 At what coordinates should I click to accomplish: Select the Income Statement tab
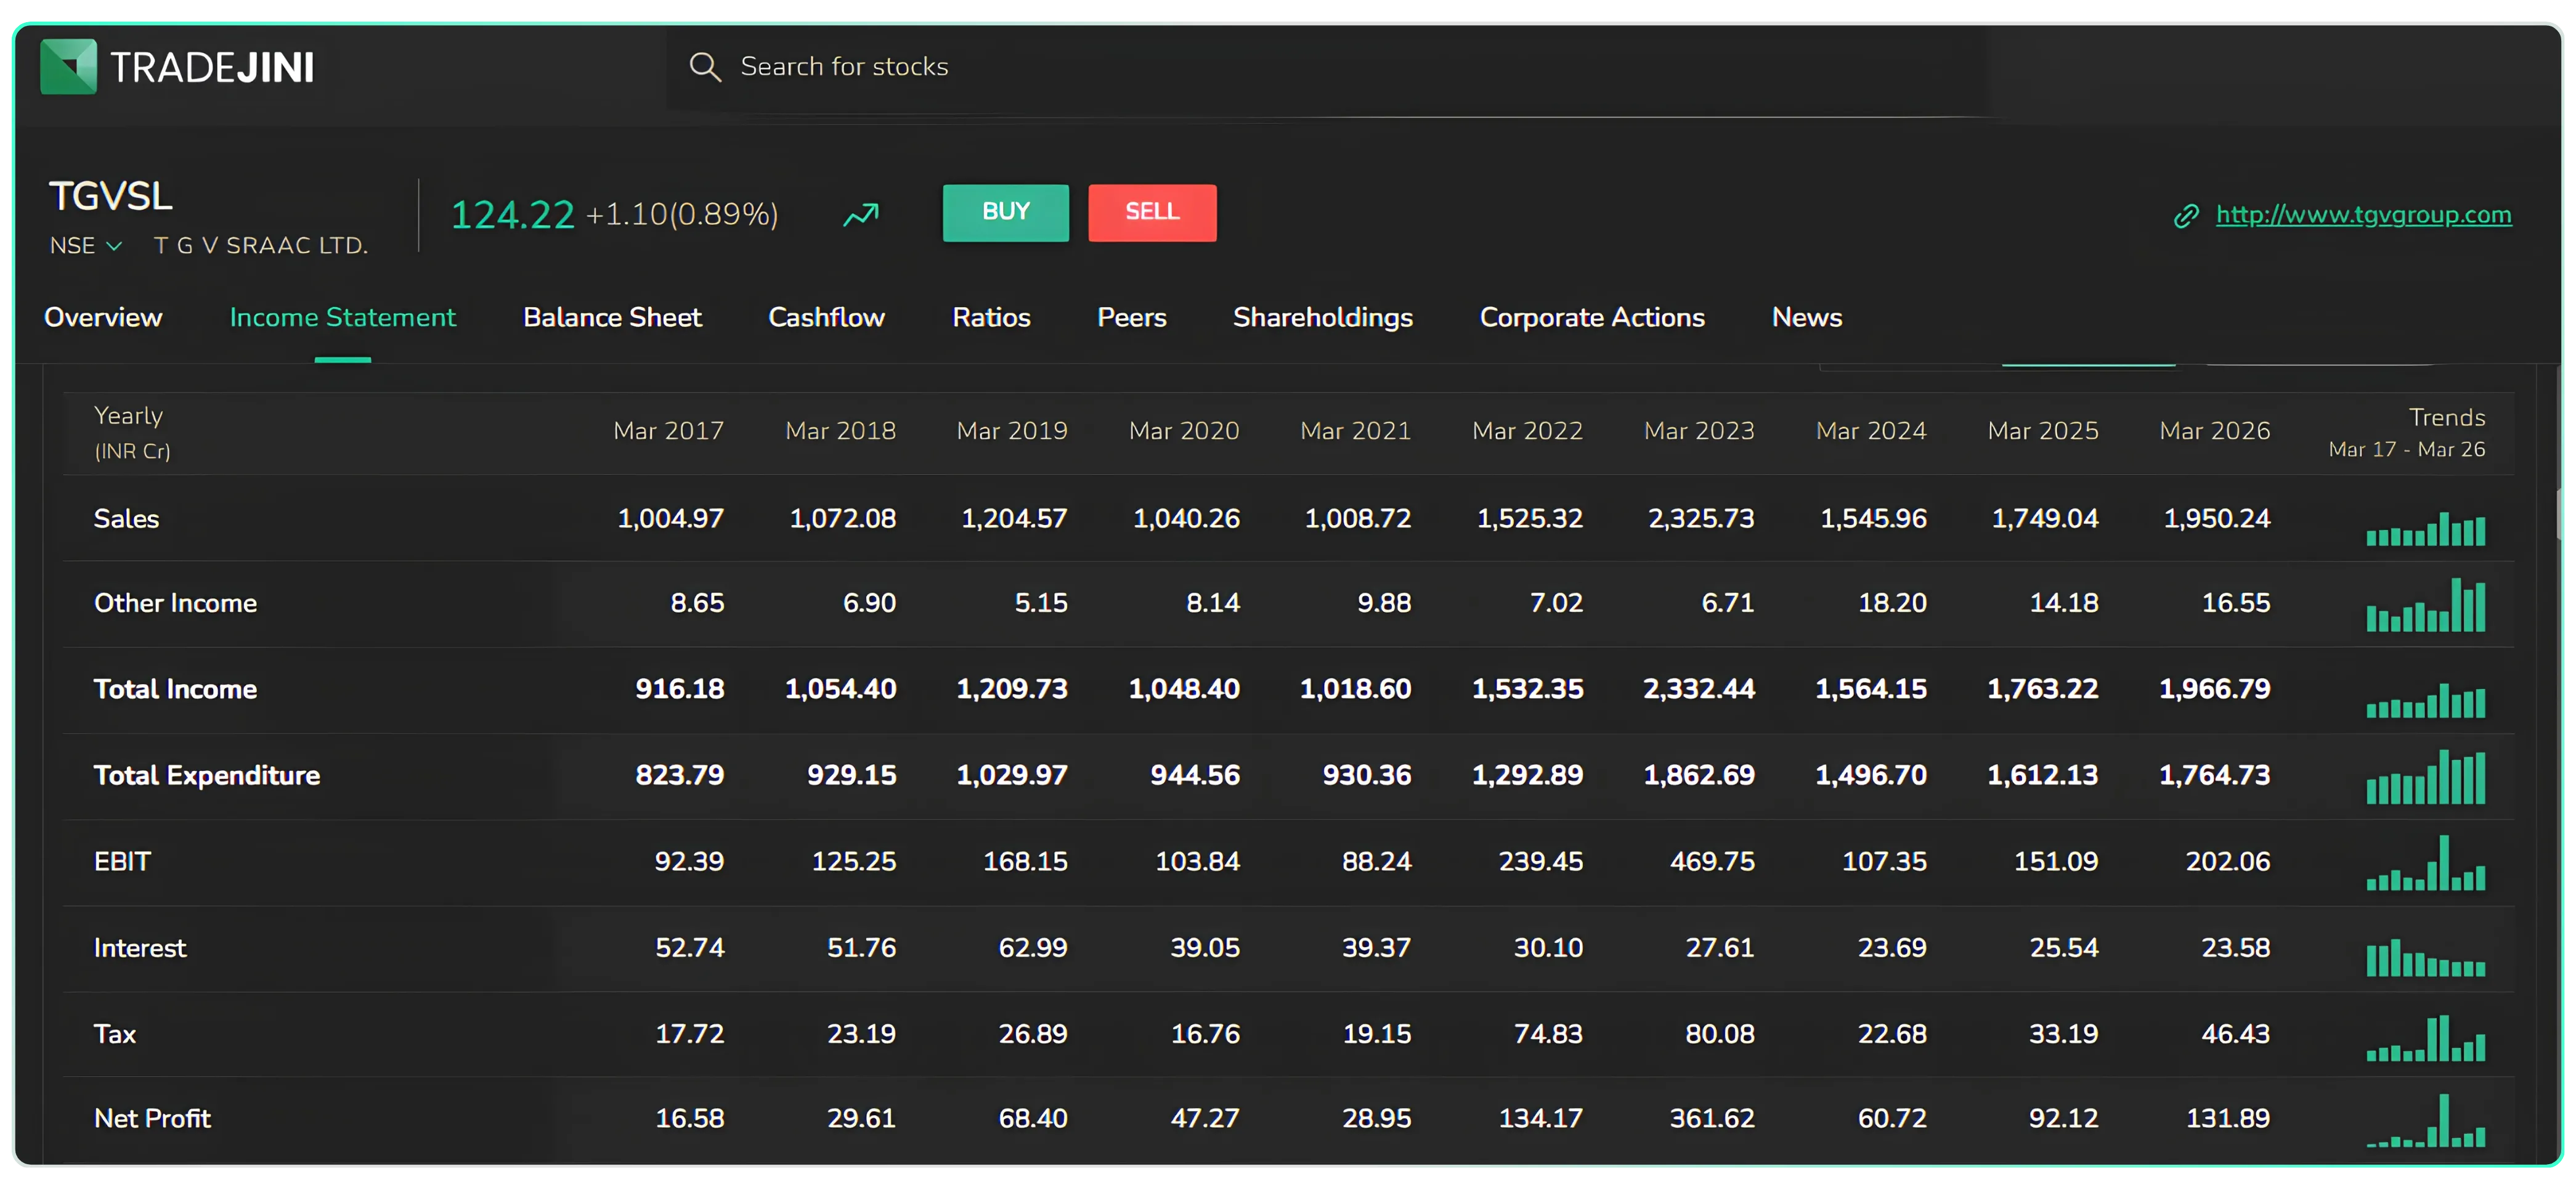click(343, 317)
